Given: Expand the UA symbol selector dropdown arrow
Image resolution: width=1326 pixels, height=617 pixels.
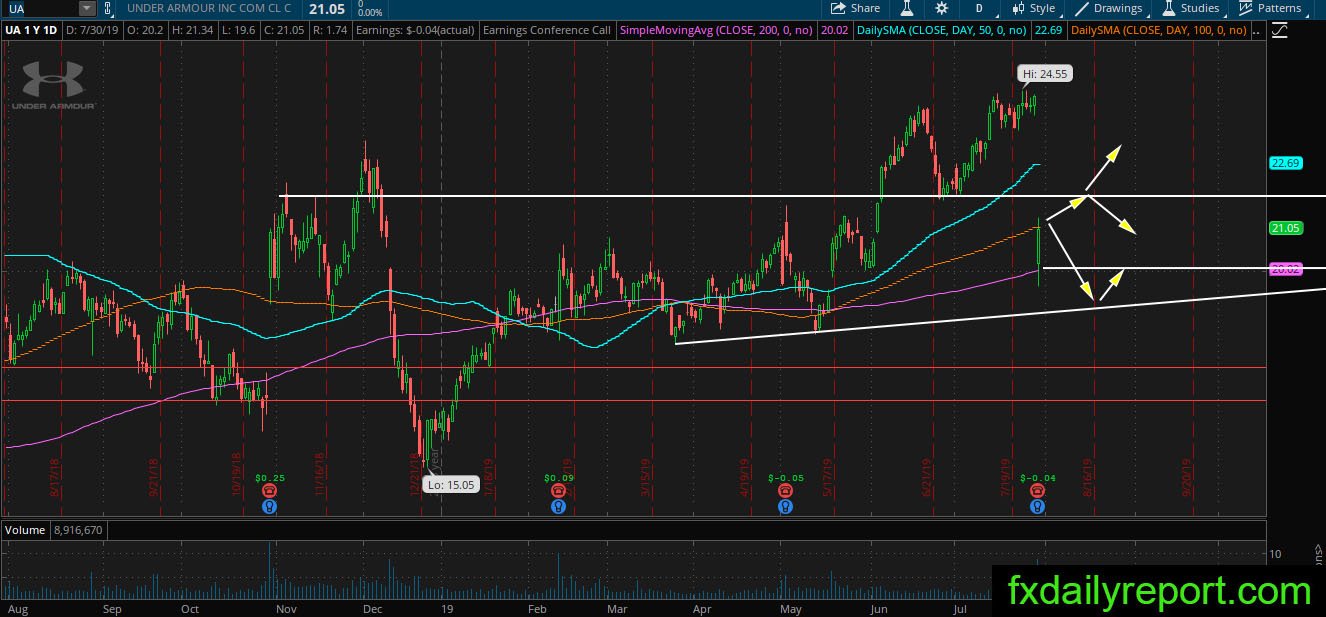Looking at the screenshot, I should 86,8.
